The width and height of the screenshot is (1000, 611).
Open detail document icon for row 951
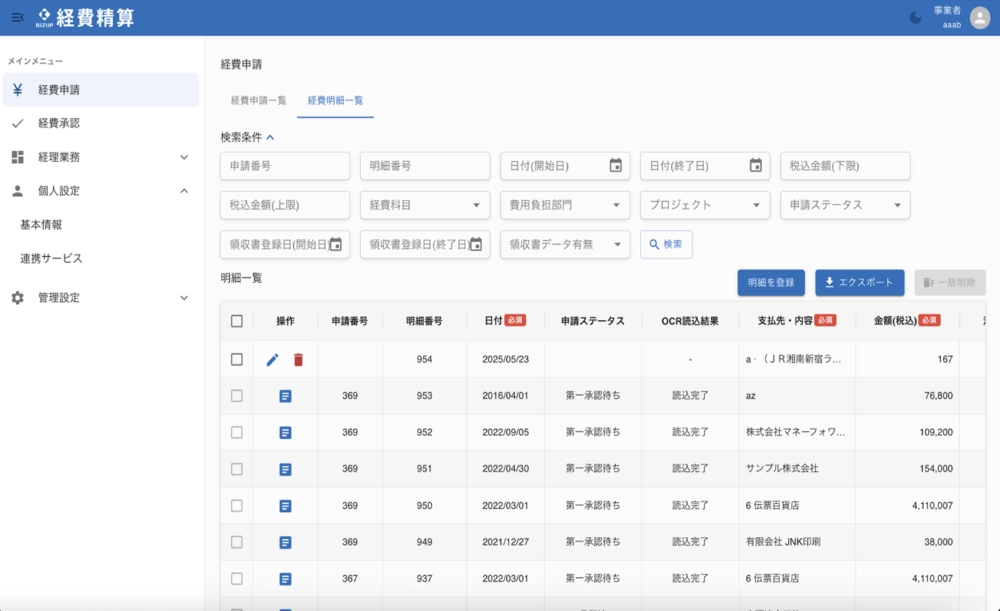click(x=285, y=469)
